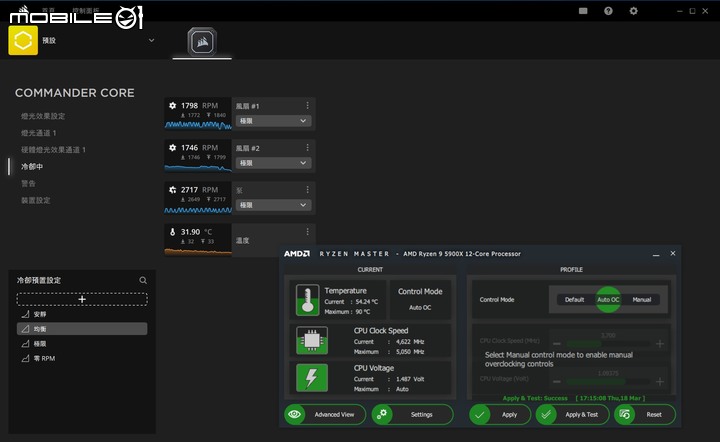Minimize the Ryzen Master window

click(x=656, y=254)
